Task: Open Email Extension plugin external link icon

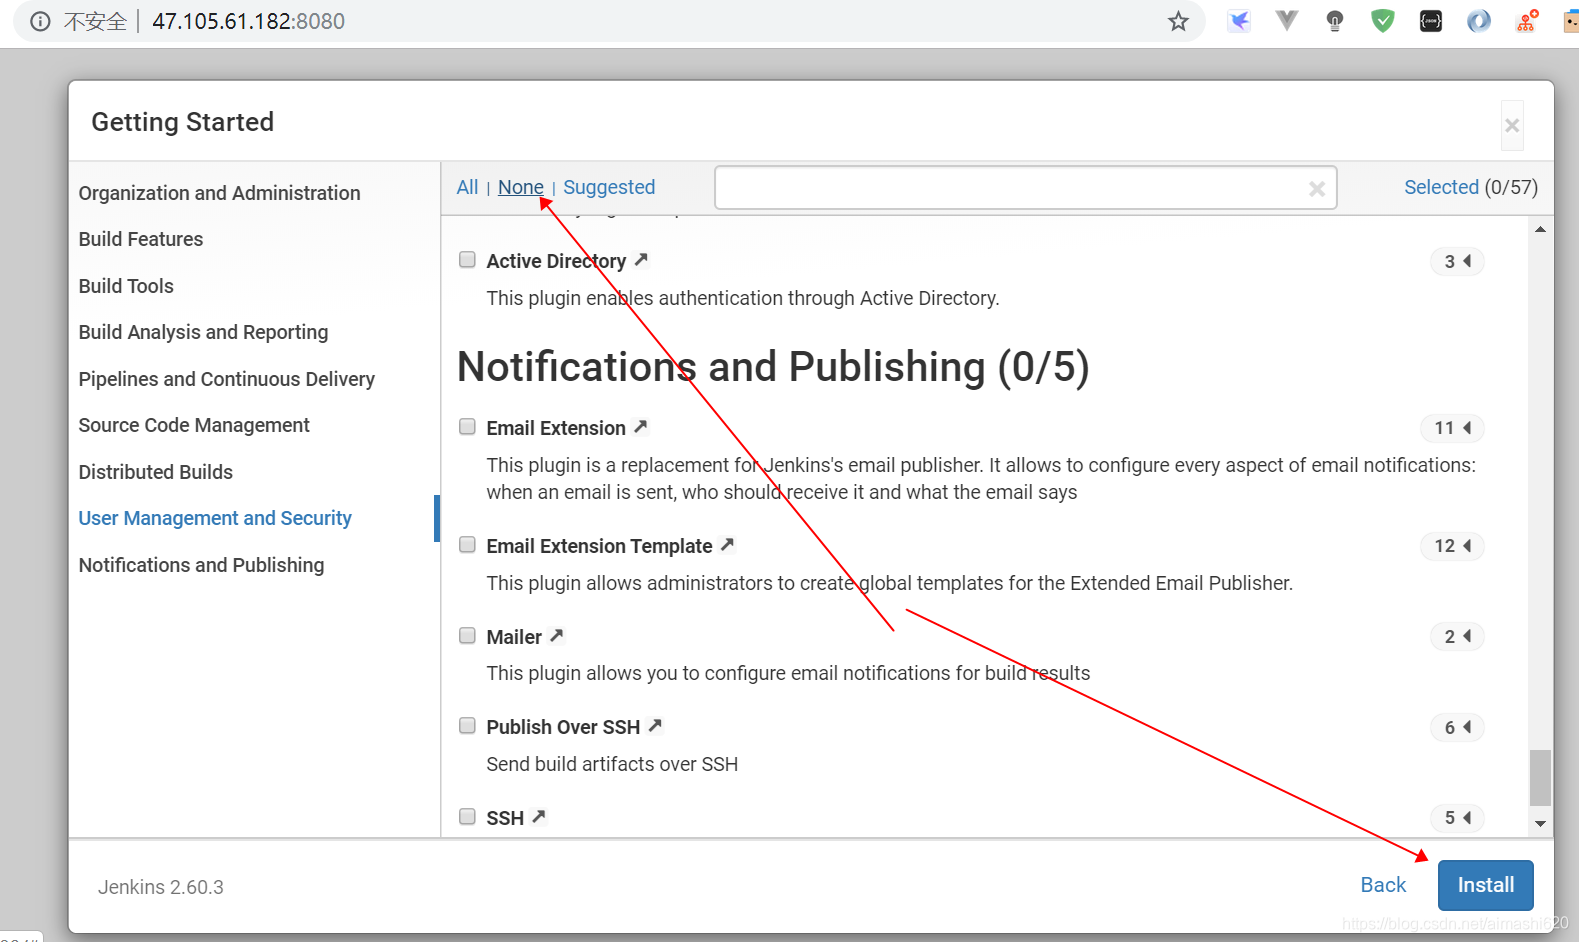Action: tap(641, 427)
